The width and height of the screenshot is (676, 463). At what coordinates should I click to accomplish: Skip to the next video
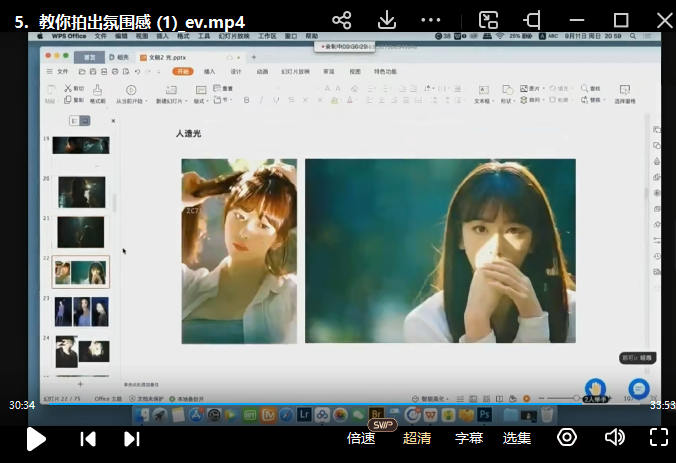tap(131, 438)
